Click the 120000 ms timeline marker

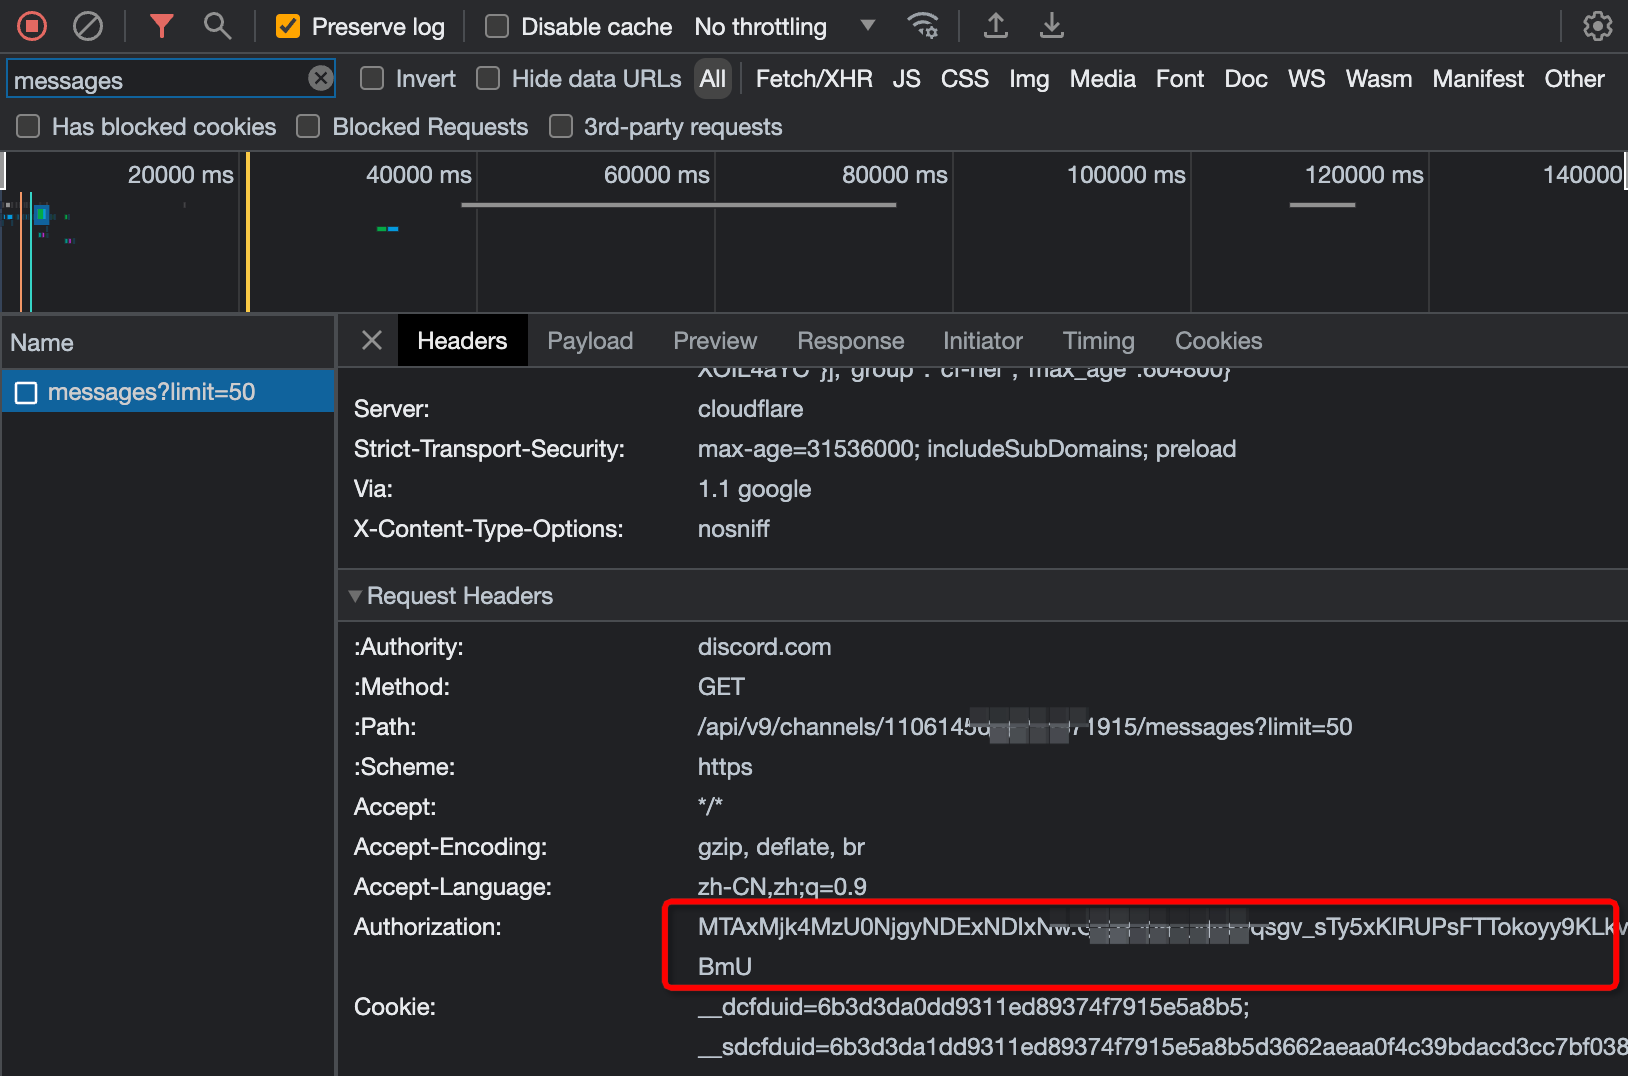click(x=1364, y=175)
